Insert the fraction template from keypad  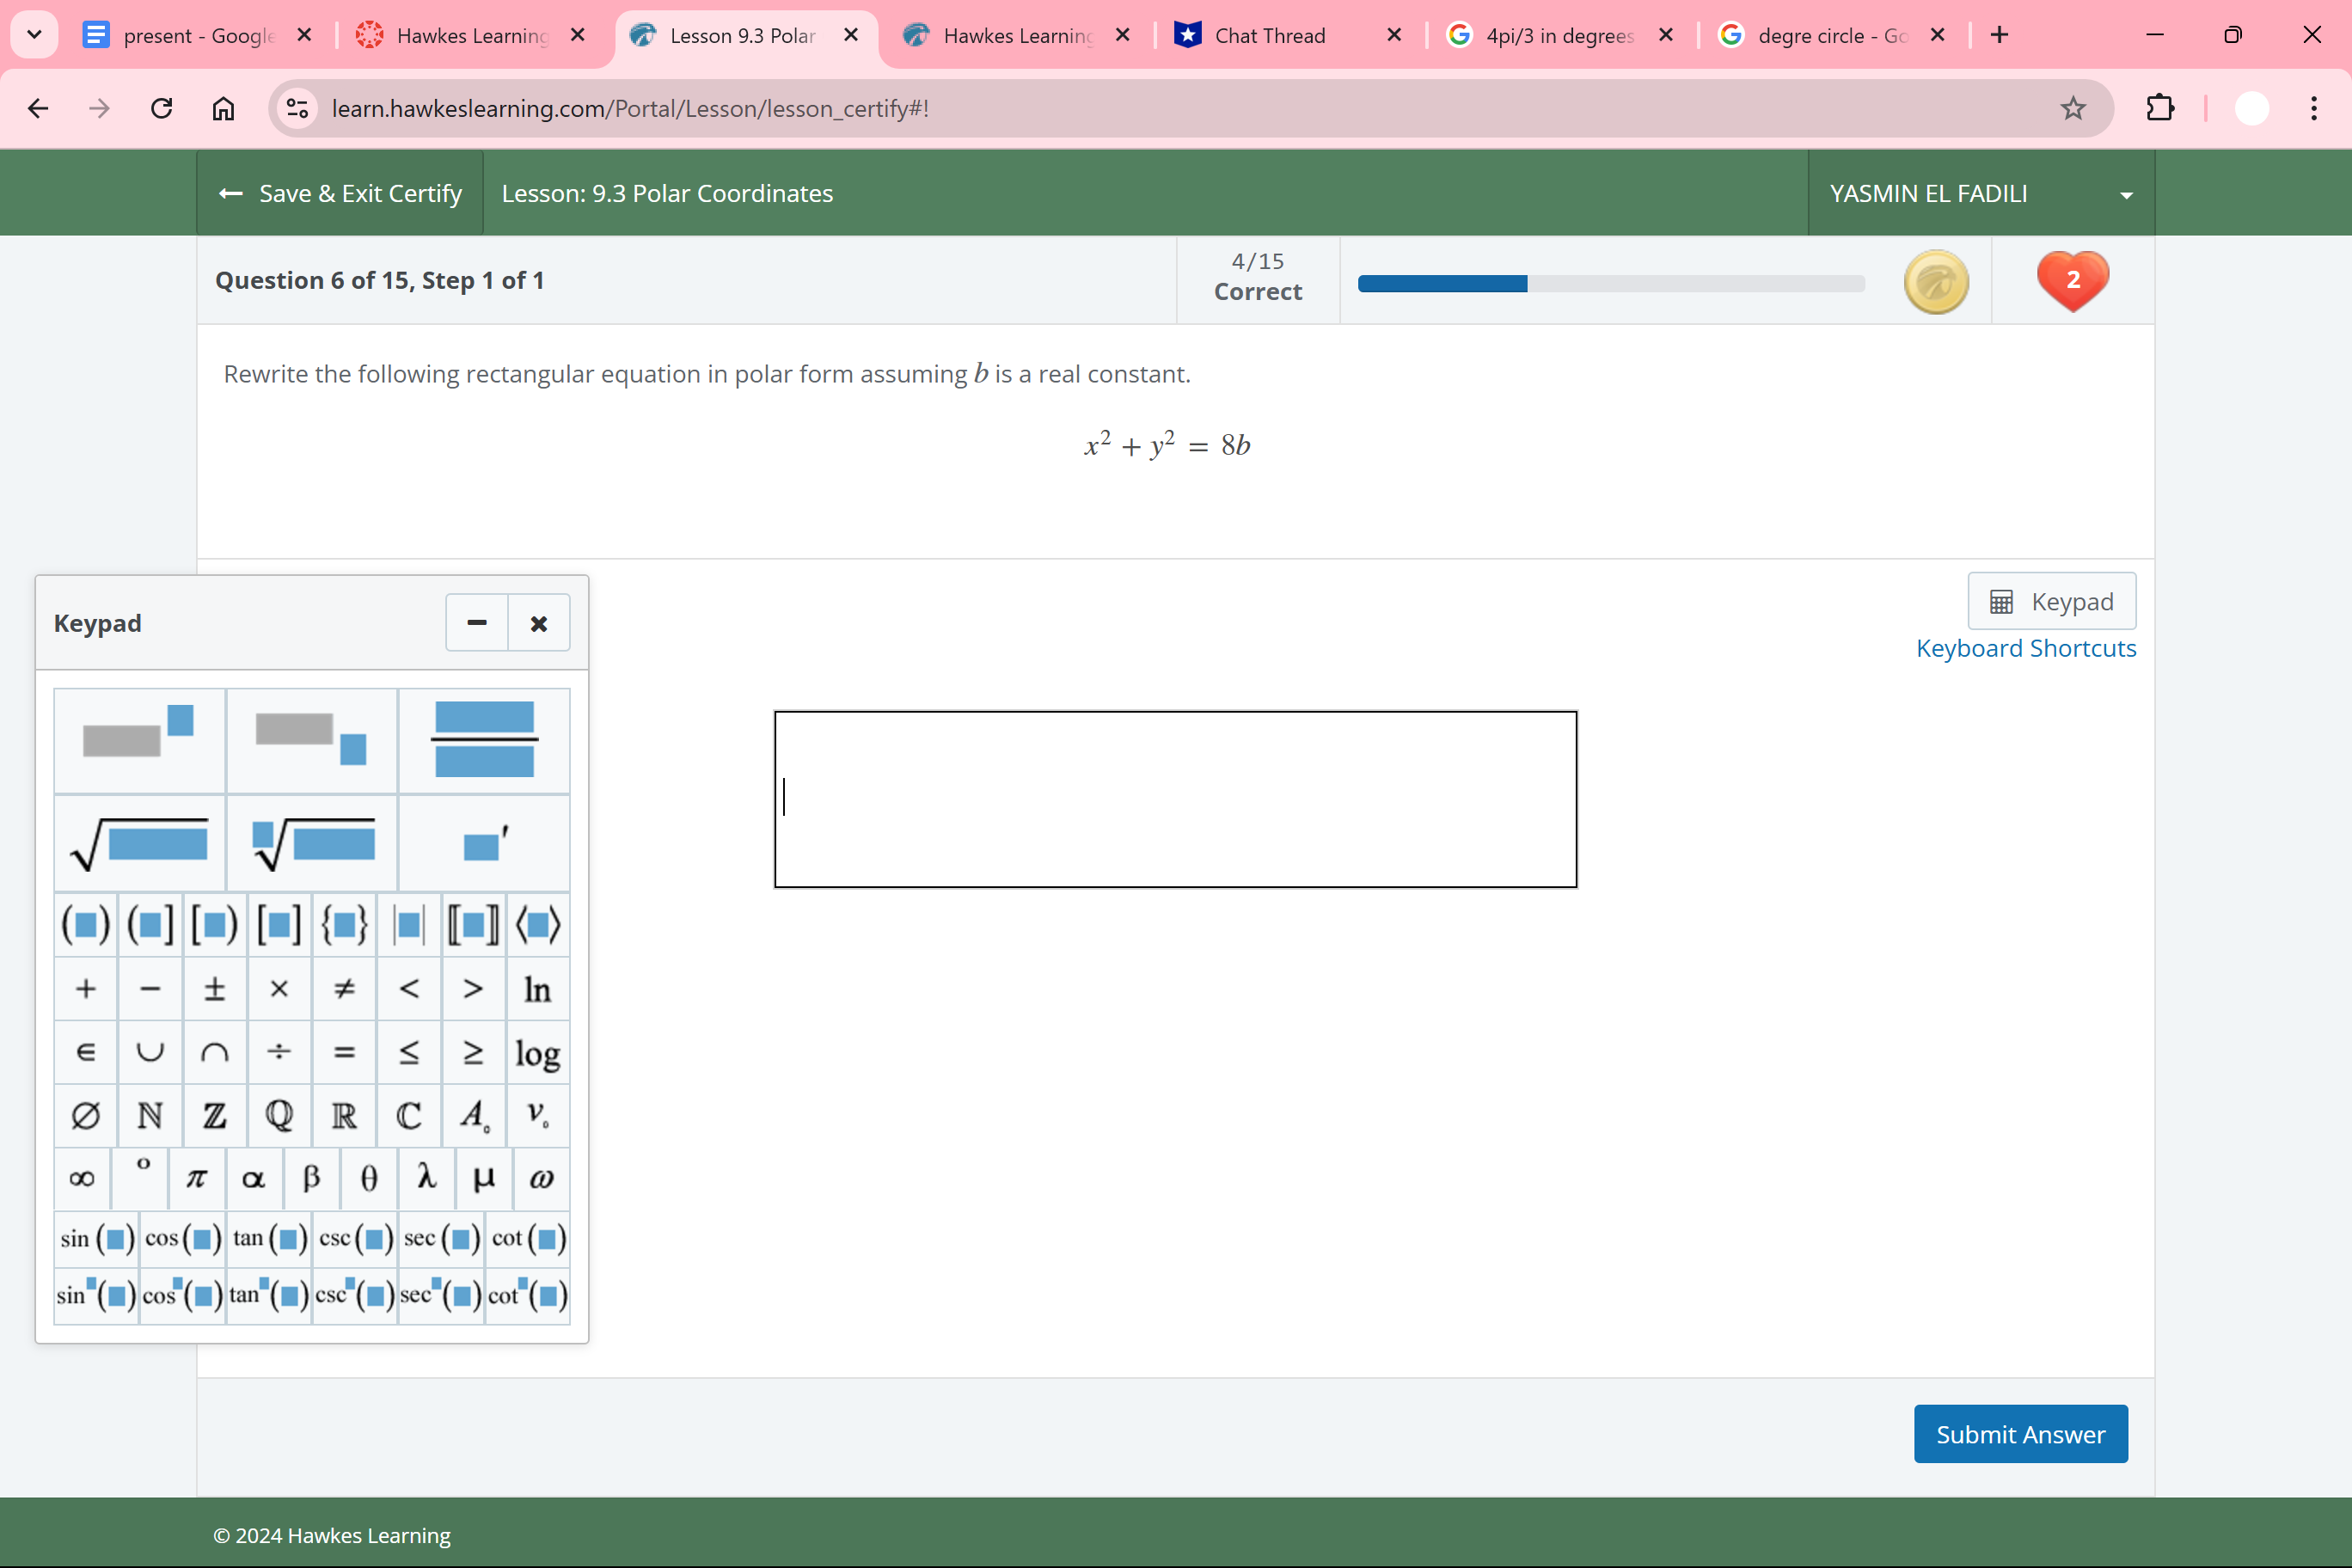point(484,740)
